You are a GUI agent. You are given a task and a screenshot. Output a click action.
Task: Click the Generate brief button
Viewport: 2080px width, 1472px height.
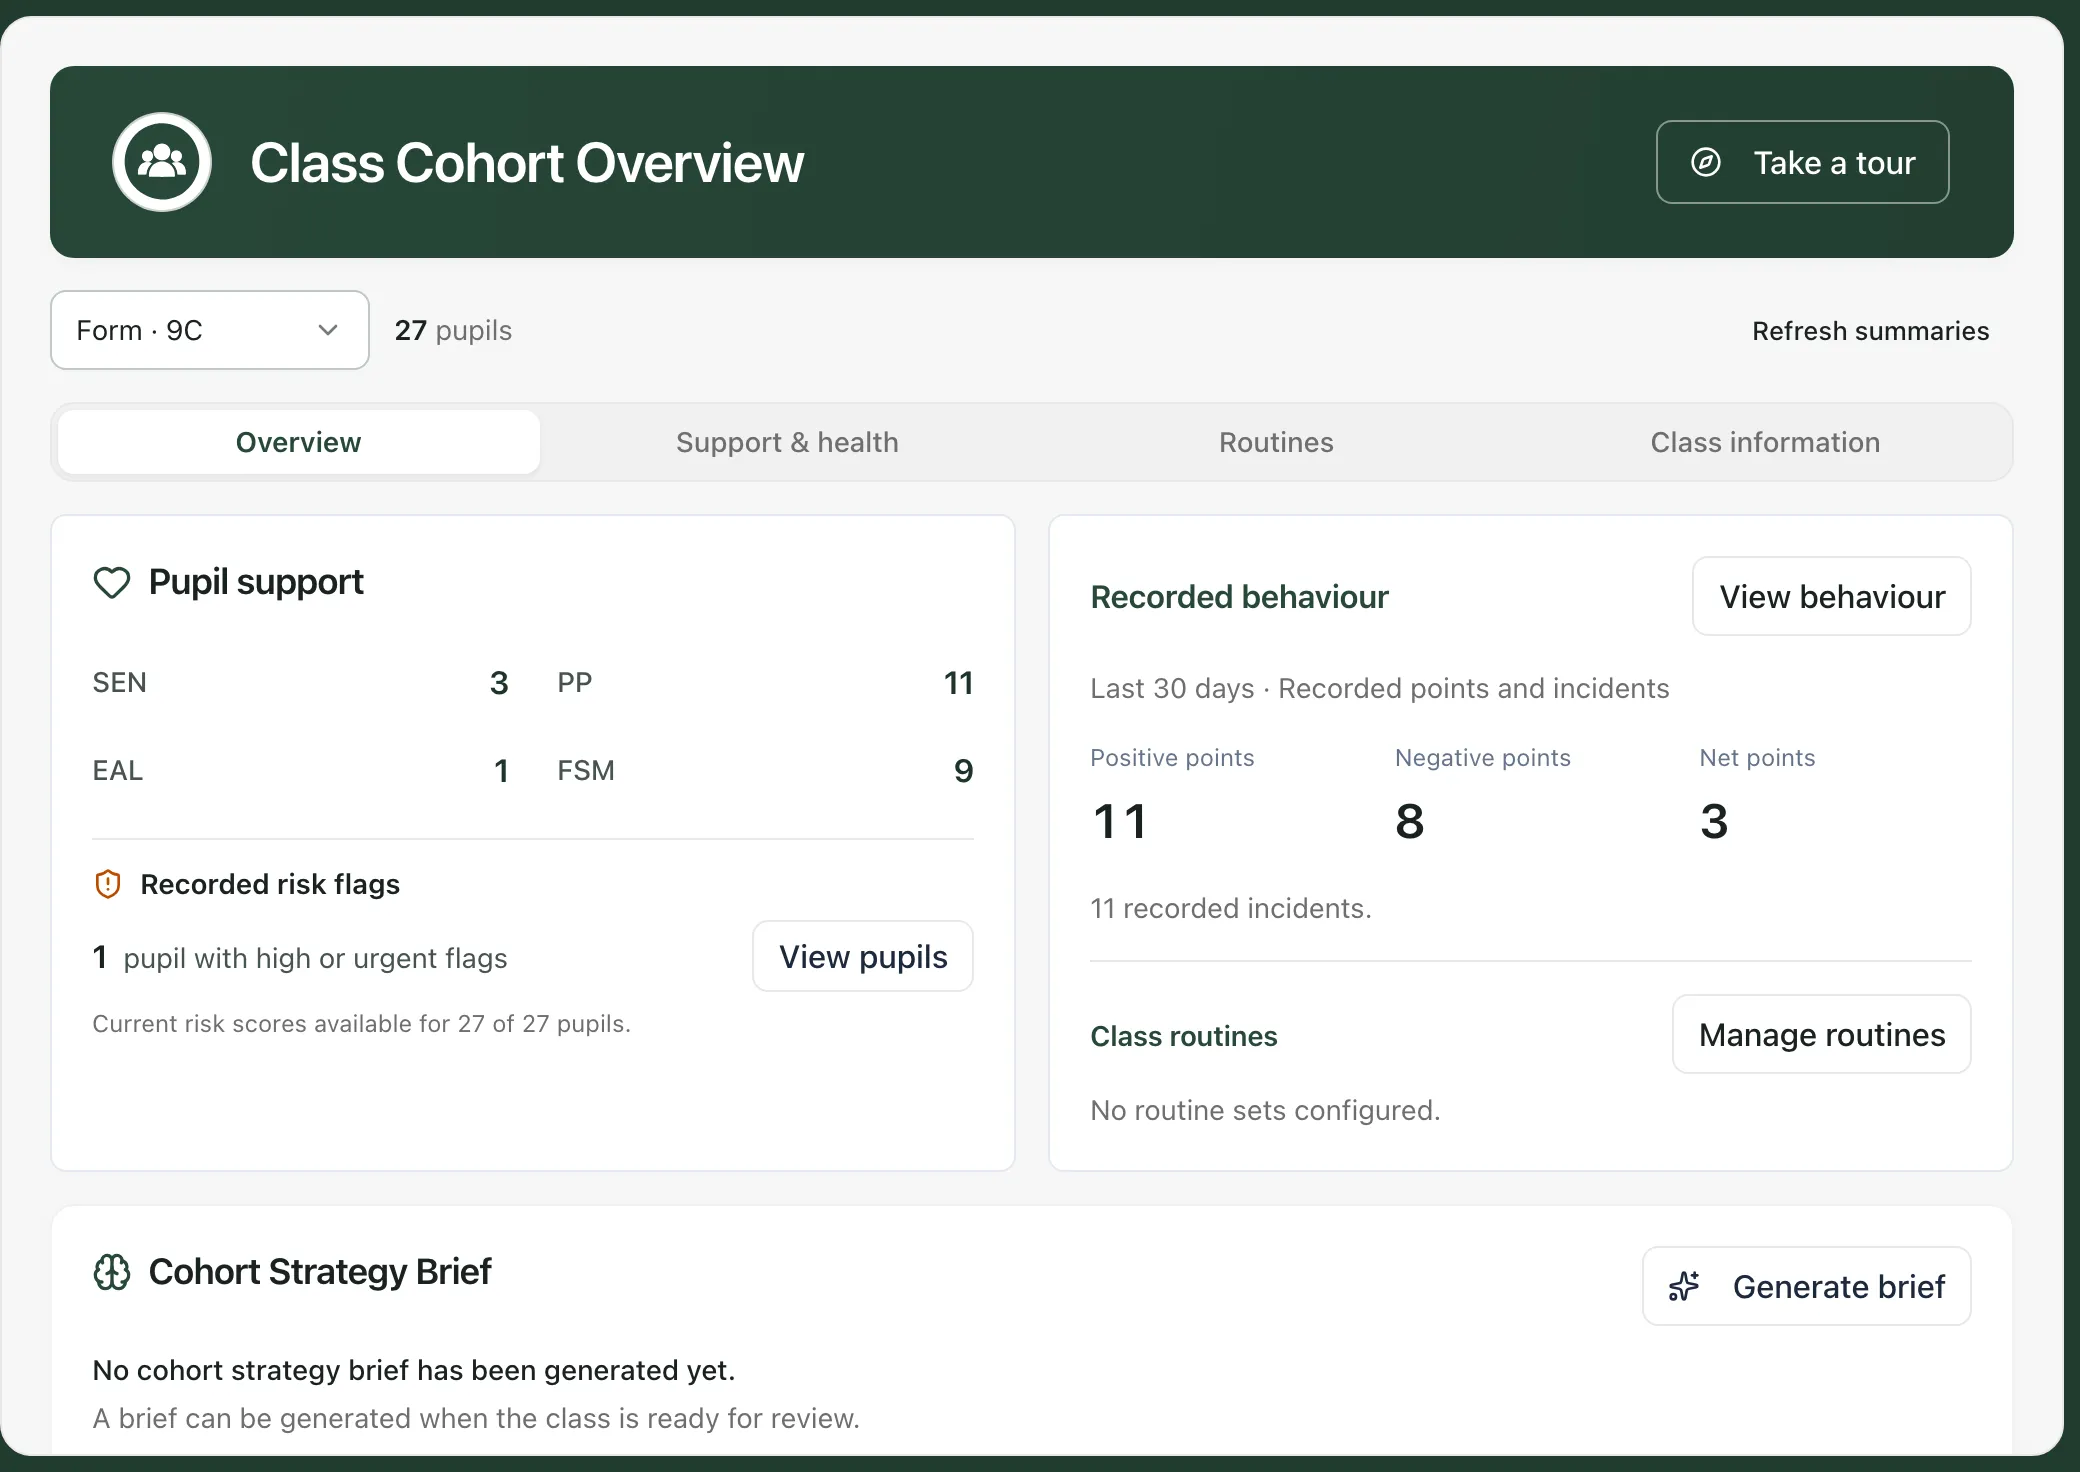(x=1806, y=1286)
